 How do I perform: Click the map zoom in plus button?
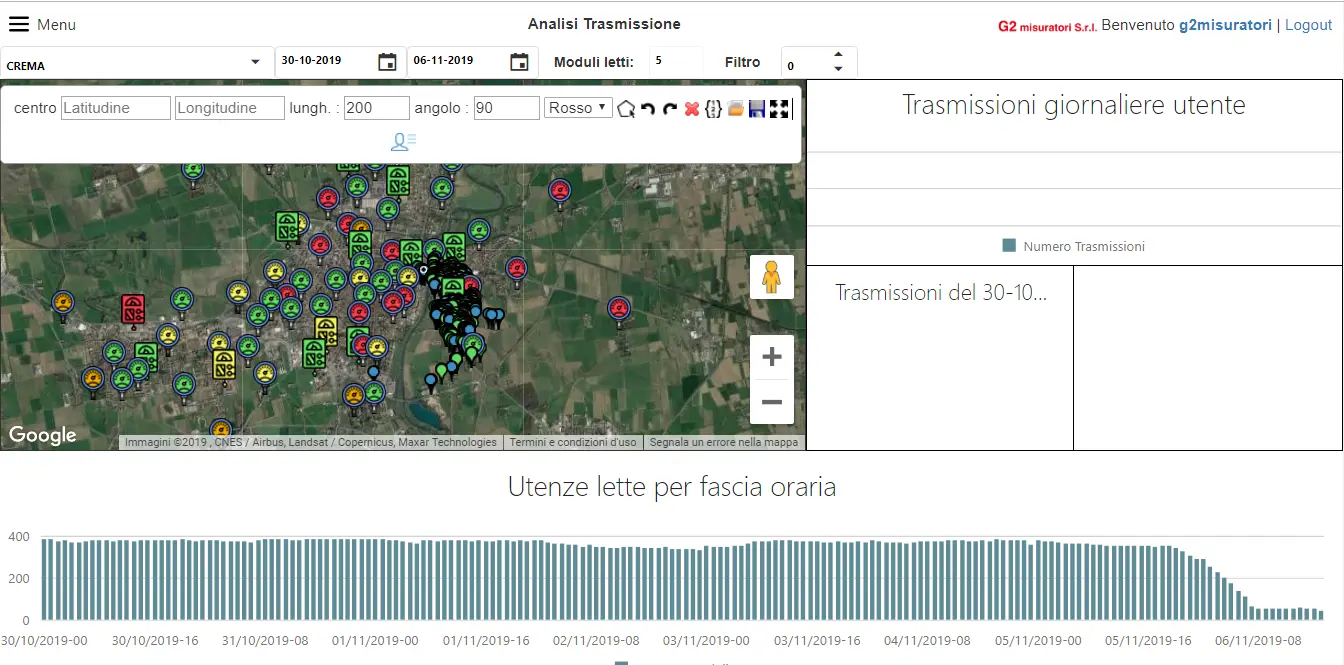[x=771, y=355]
